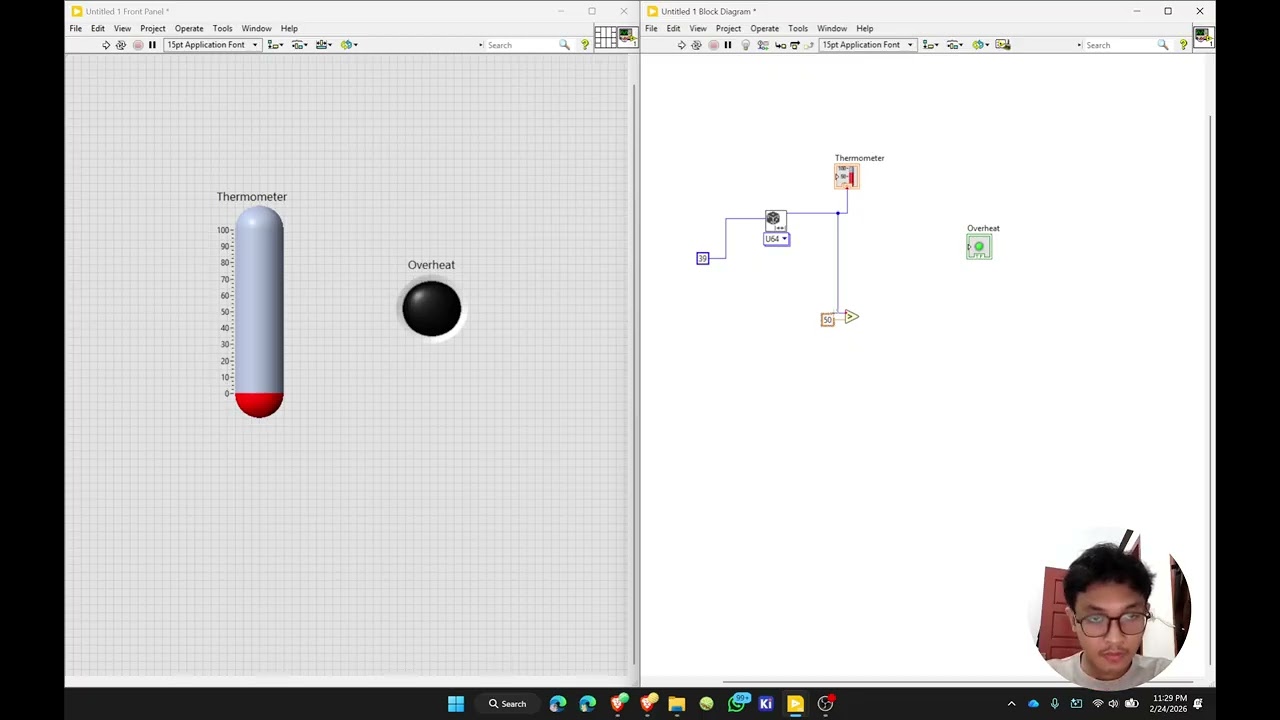
Task: Open the Windows Start menu
Action: pos(456,704)
